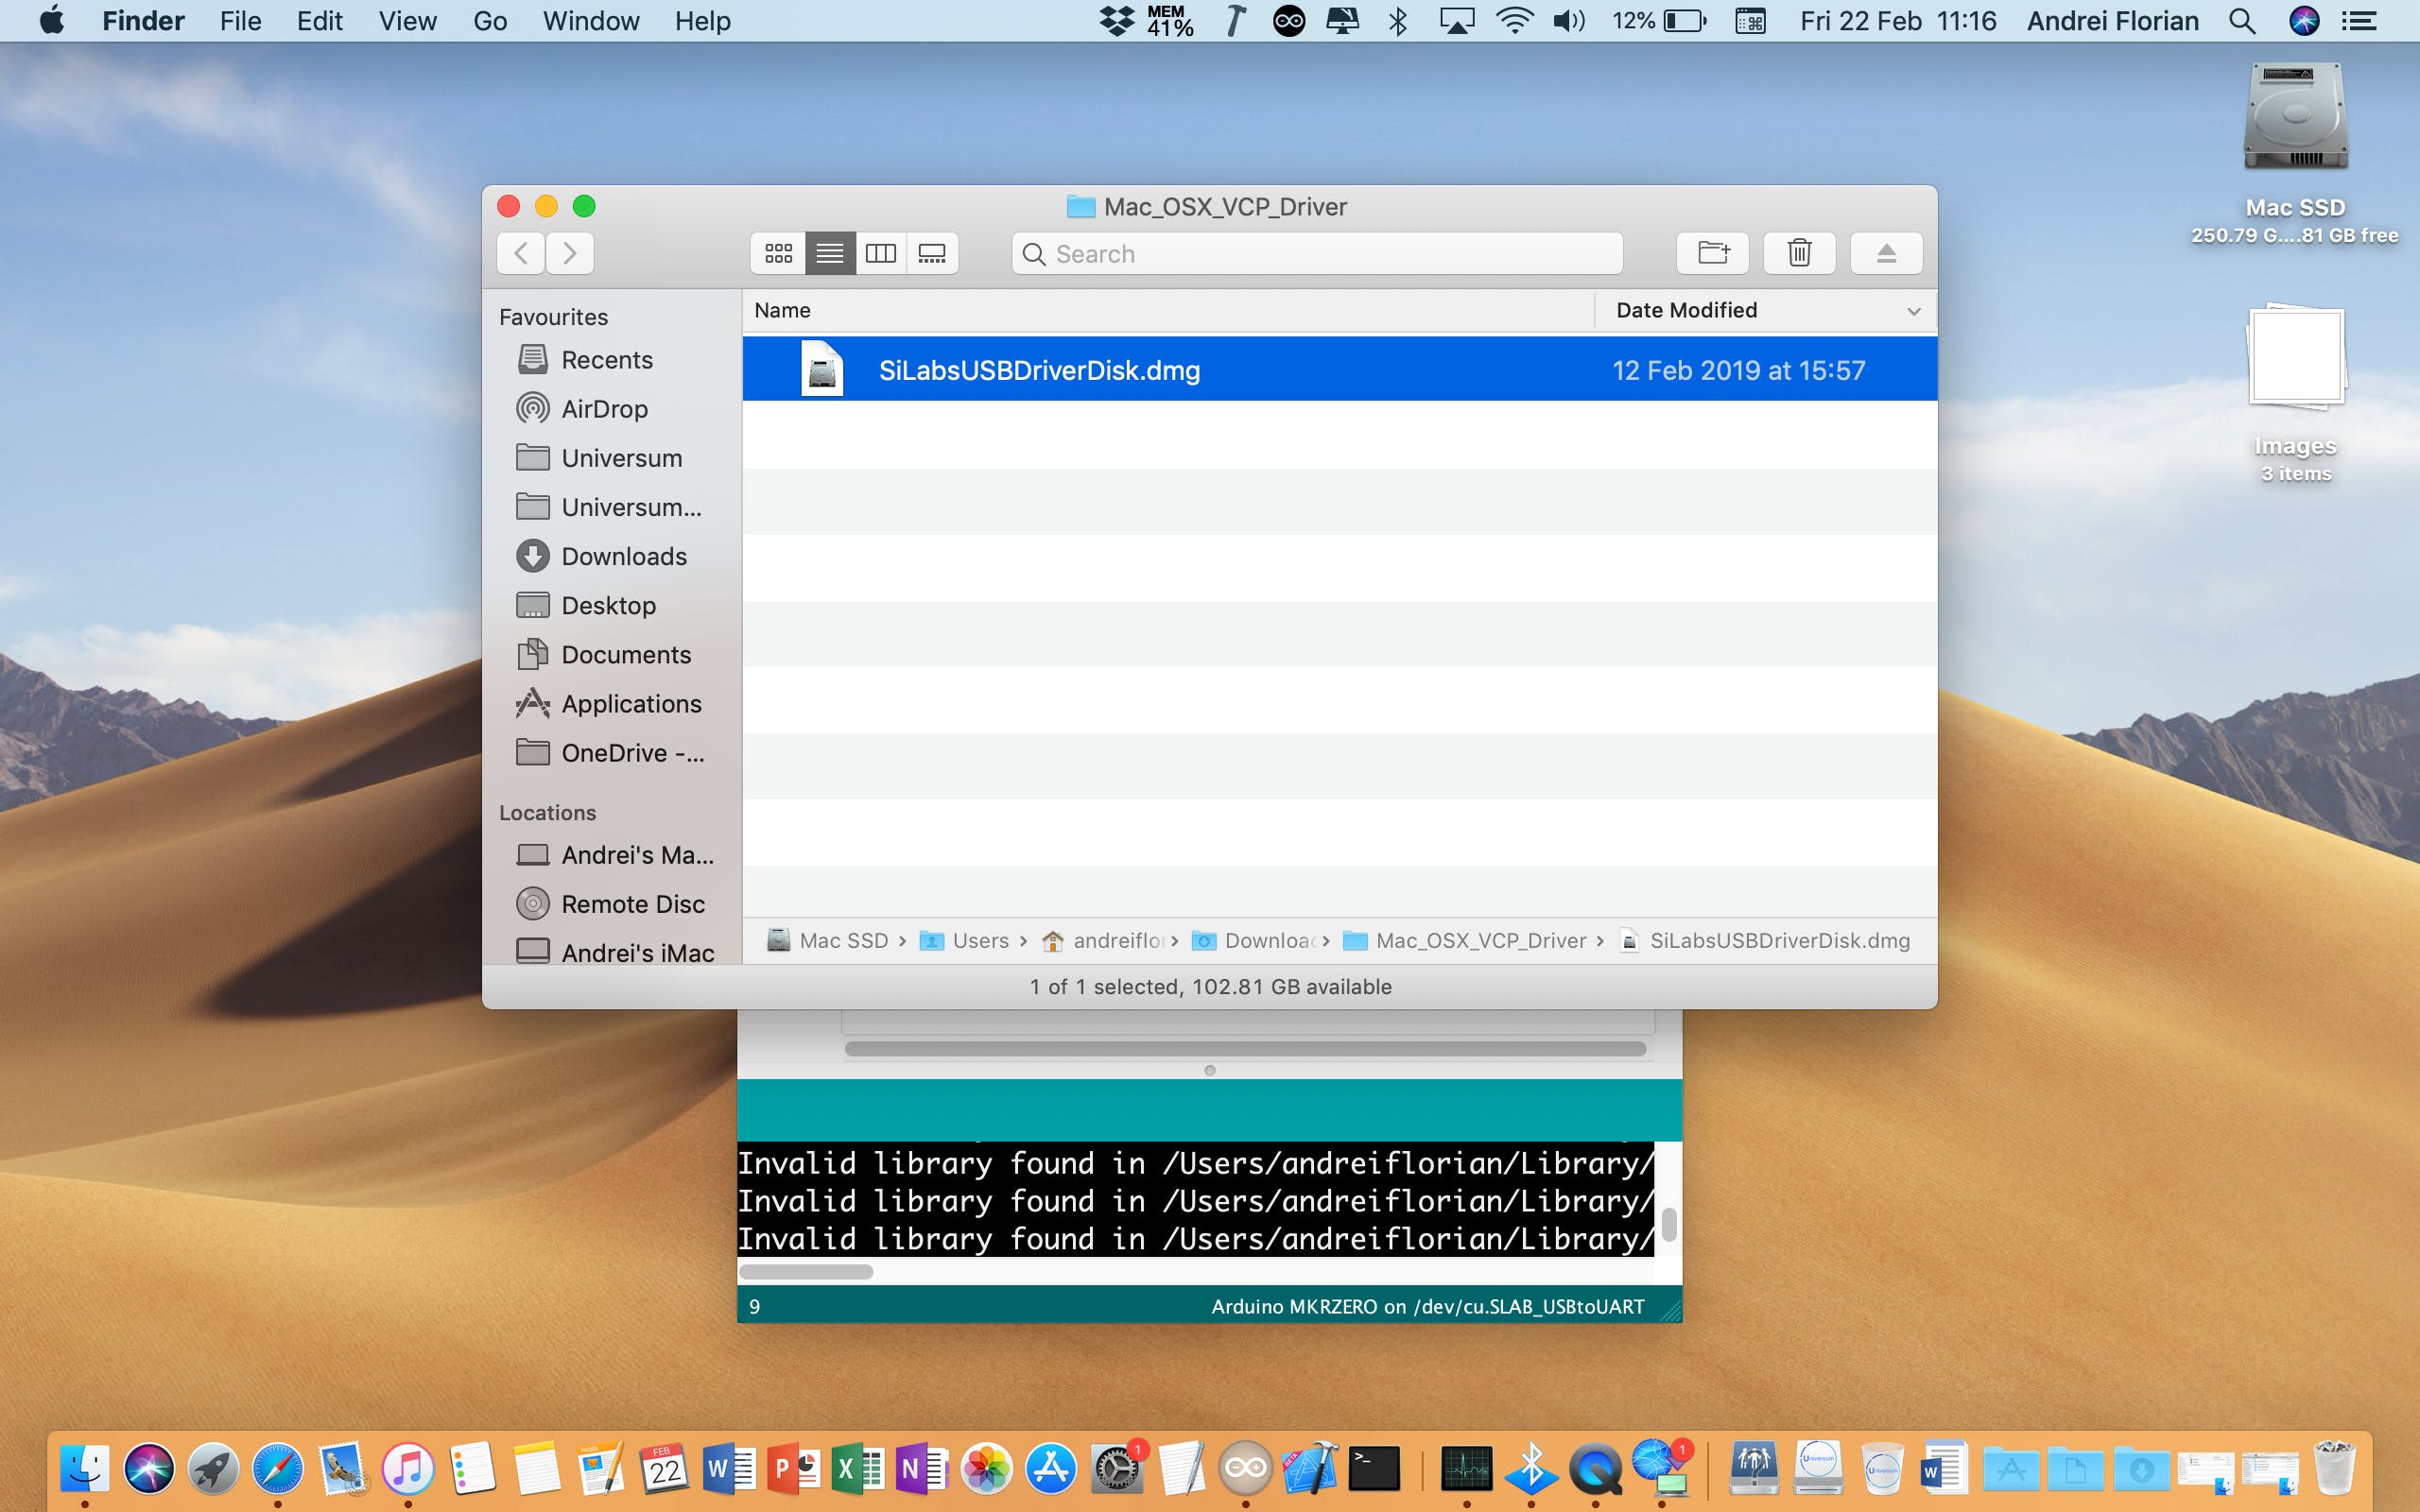Open Arduino IDE from Dock
The image size is (2420, 1512).
(1245, 1468)
